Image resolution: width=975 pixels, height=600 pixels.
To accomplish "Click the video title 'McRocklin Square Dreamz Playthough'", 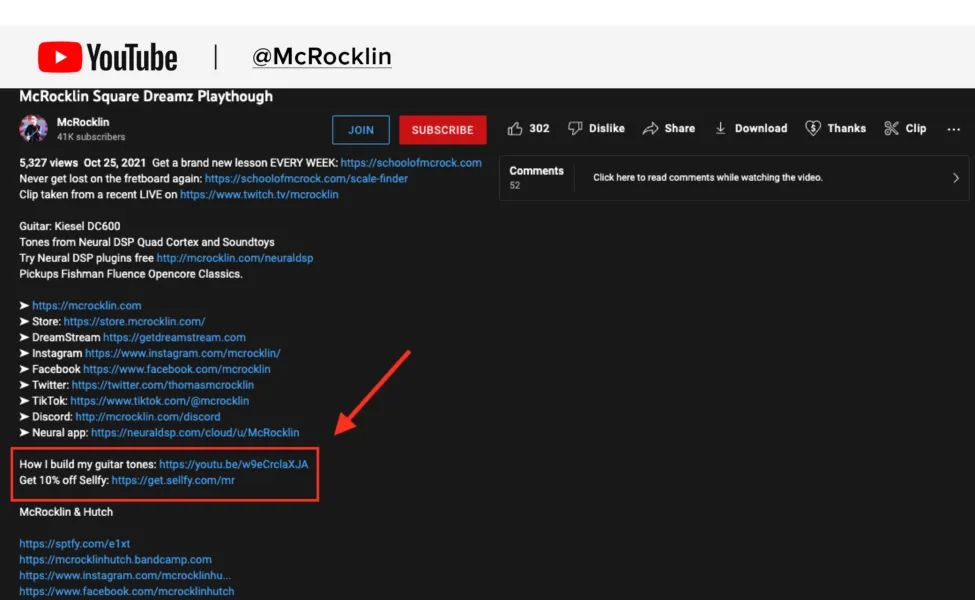I will [146, 96].
